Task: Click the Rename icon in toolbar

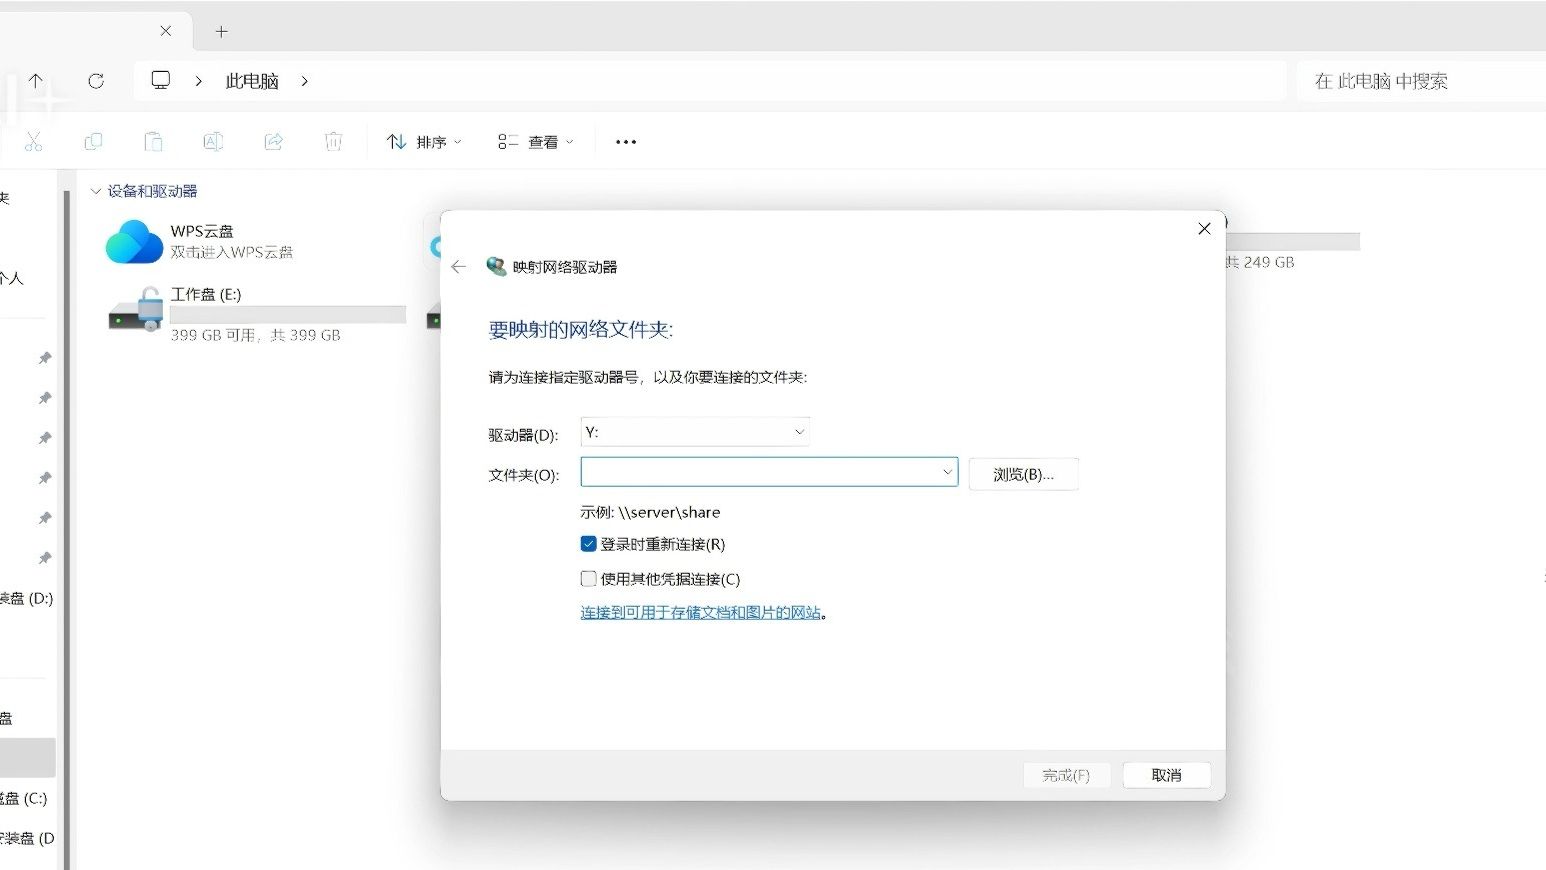Action: pos(213,142)
